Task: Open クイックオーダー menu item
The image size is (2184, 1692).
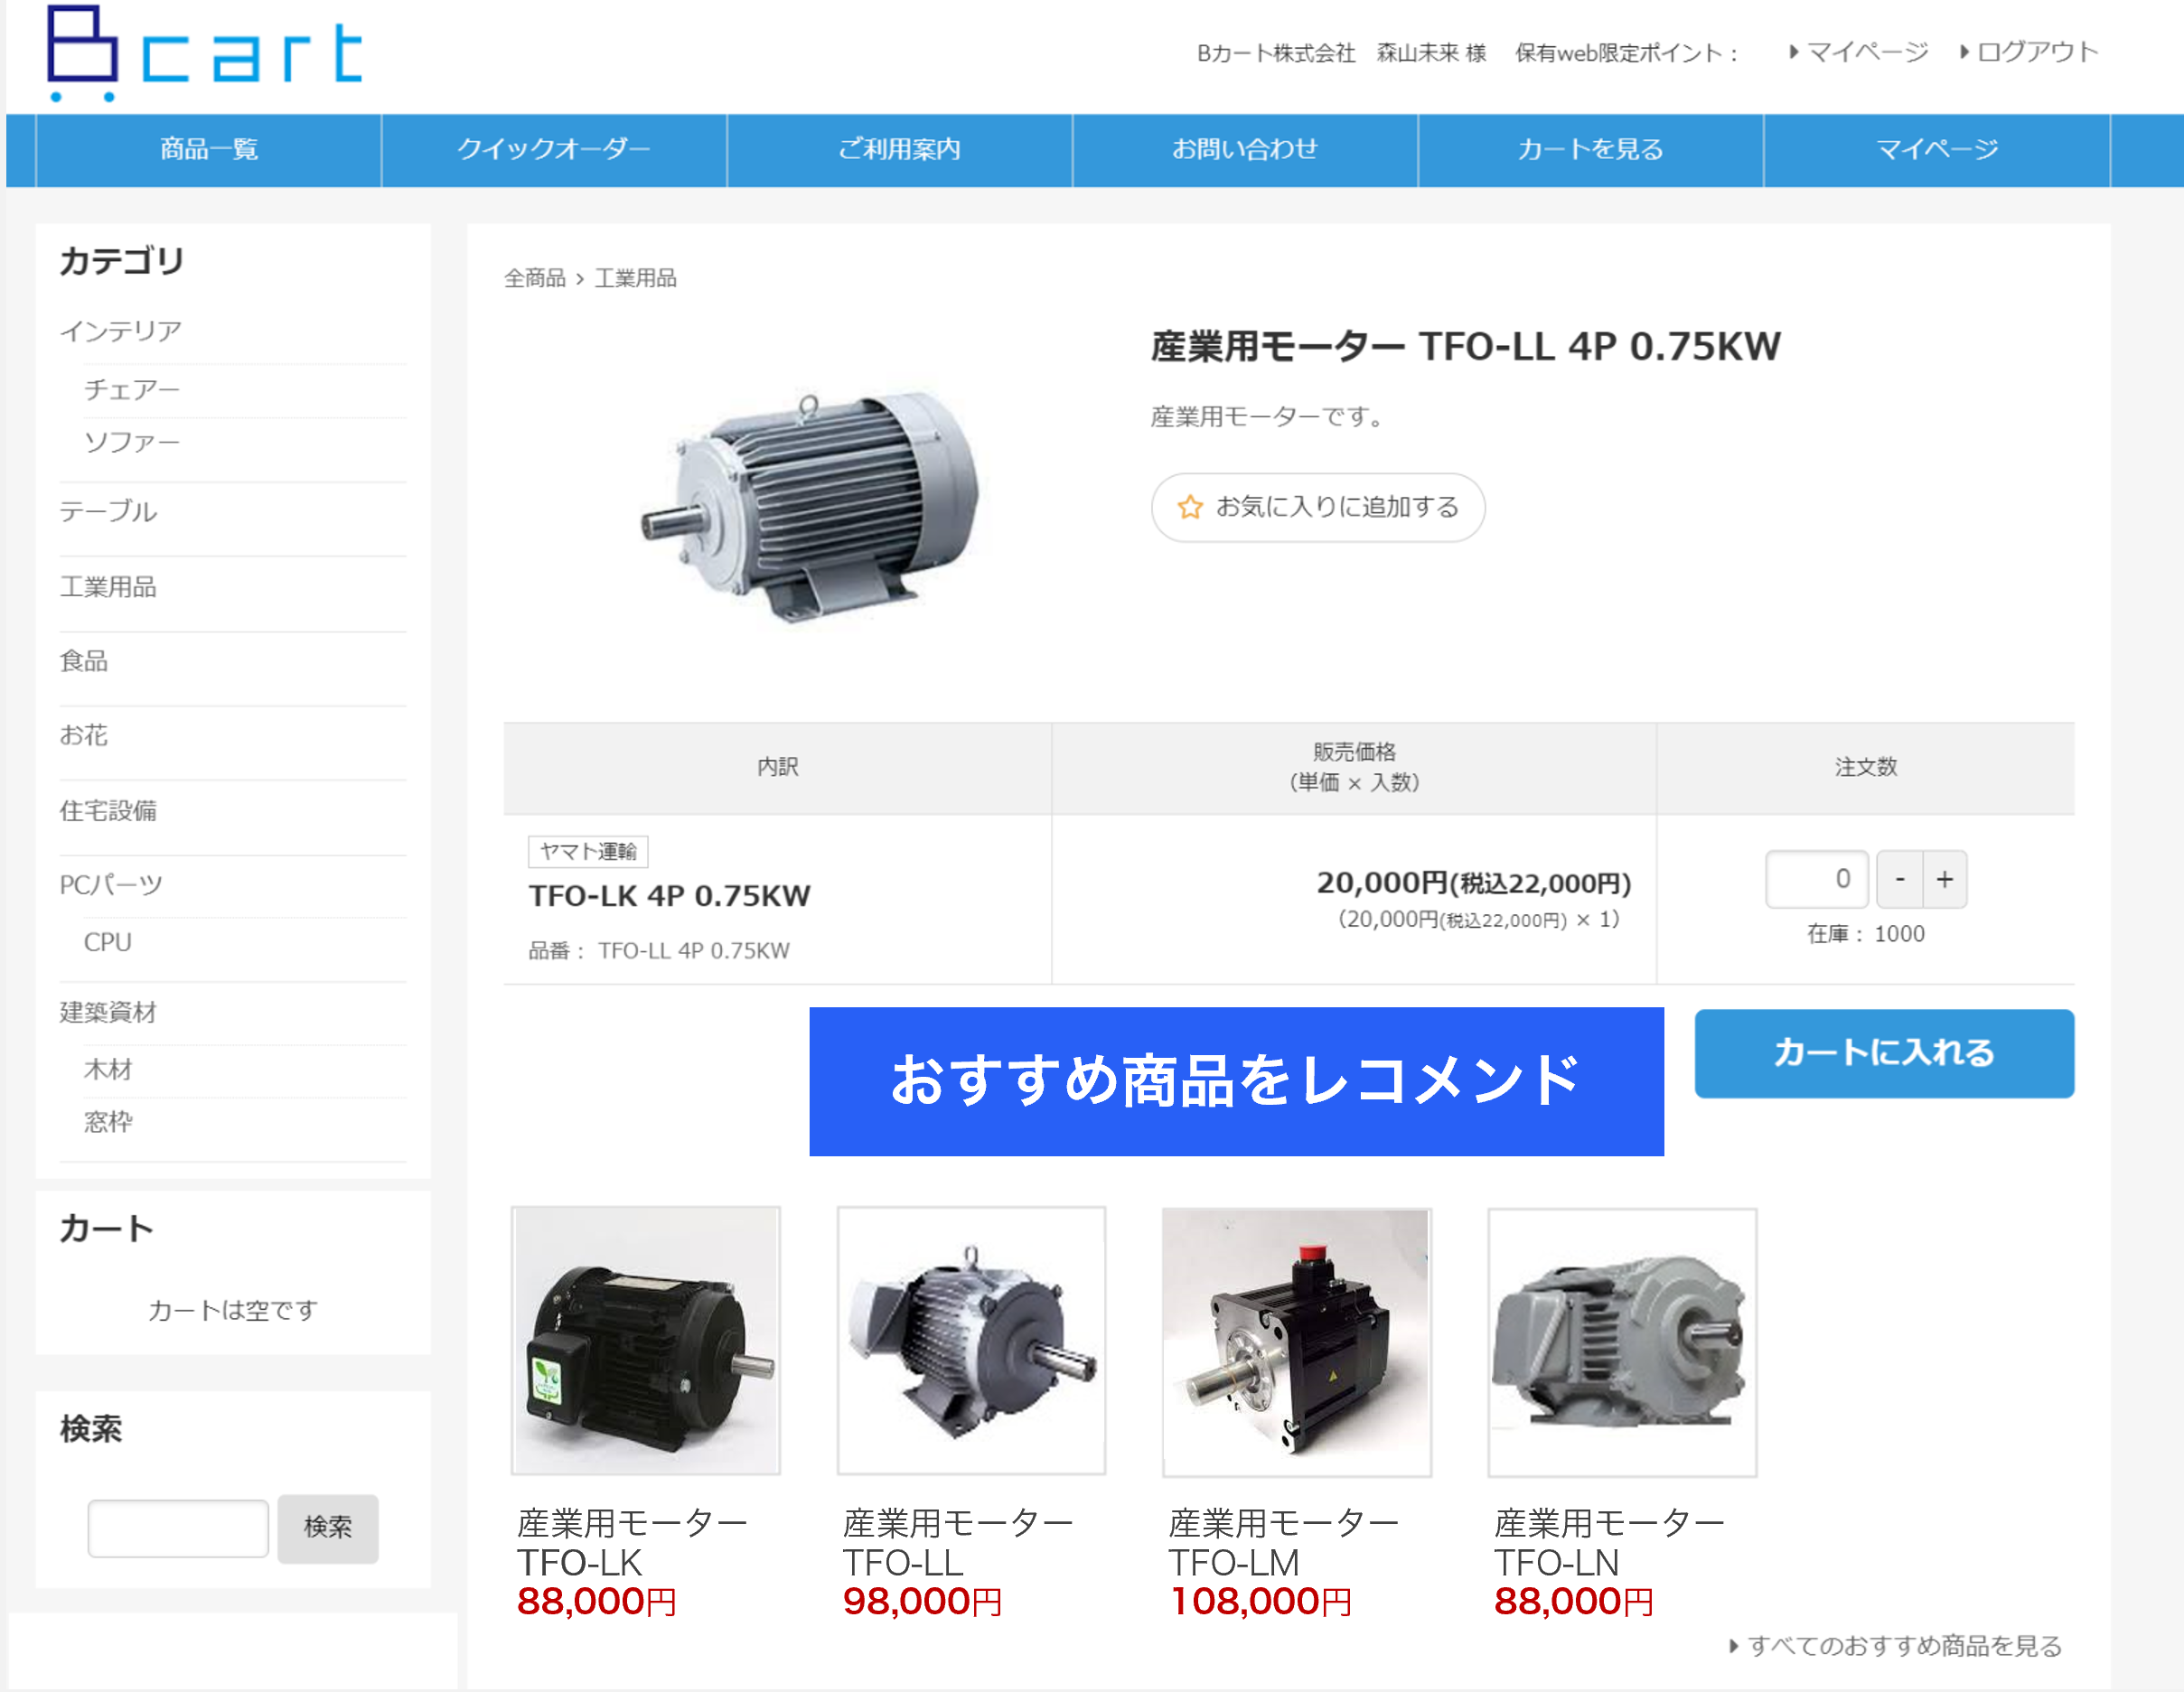Action: 554,150
